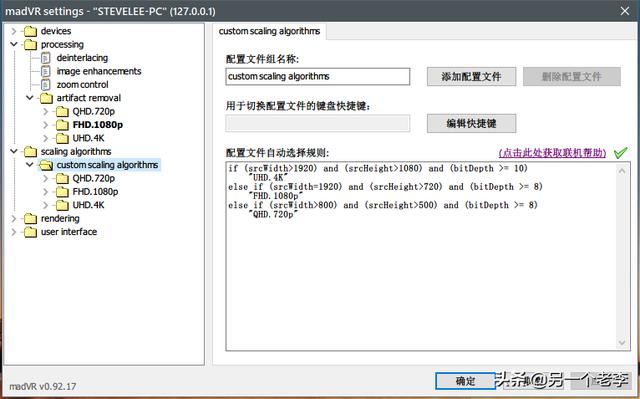The width and height of the screenshot is (640, 399).
Task: Click the 编辑快捷键 button
Action: (x=471, y=123)
